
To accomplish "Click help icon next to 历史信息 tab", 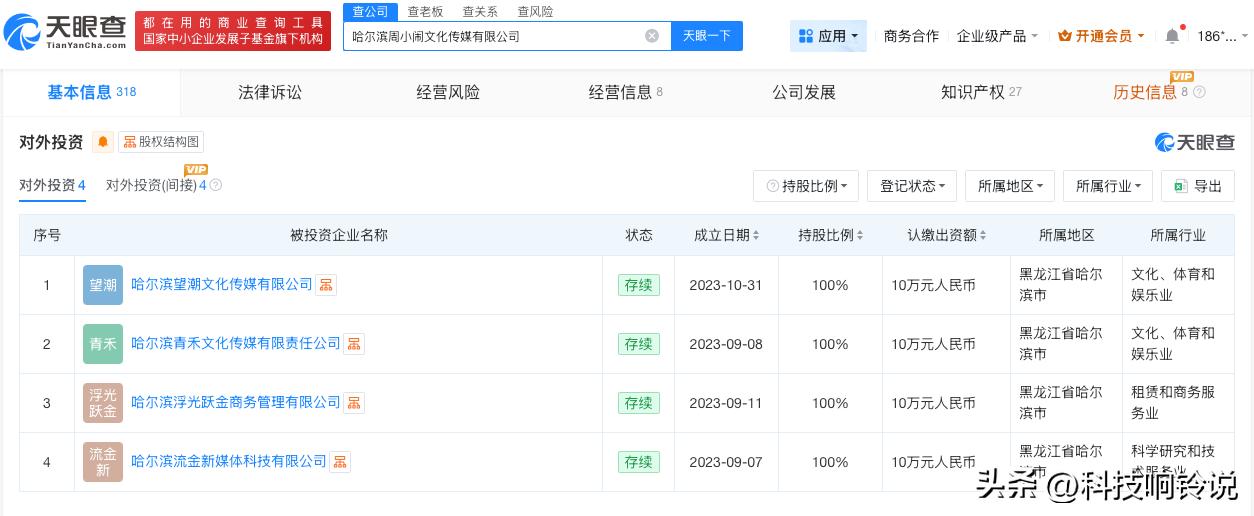I will (x=1199, y=92).
